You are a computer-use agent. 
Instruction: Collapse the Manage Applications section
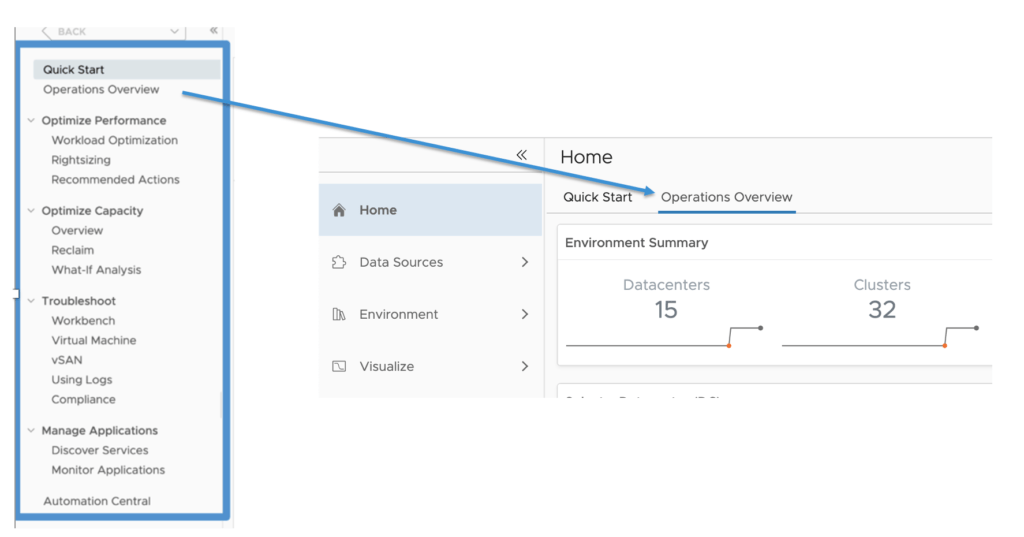[32, 431]
